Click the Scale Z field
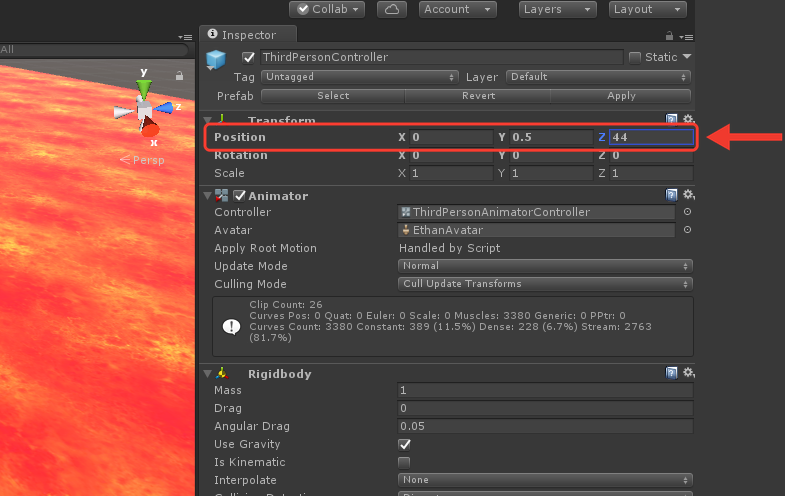785x496 pixels. [x=651, y=173]
